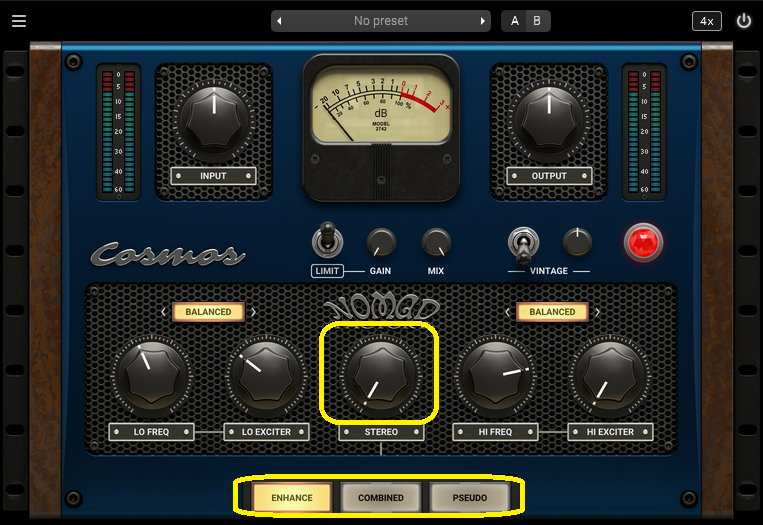763x525 pixels.
Task: Toggle the plugin power bypass icon
Action: coord(744,21)
